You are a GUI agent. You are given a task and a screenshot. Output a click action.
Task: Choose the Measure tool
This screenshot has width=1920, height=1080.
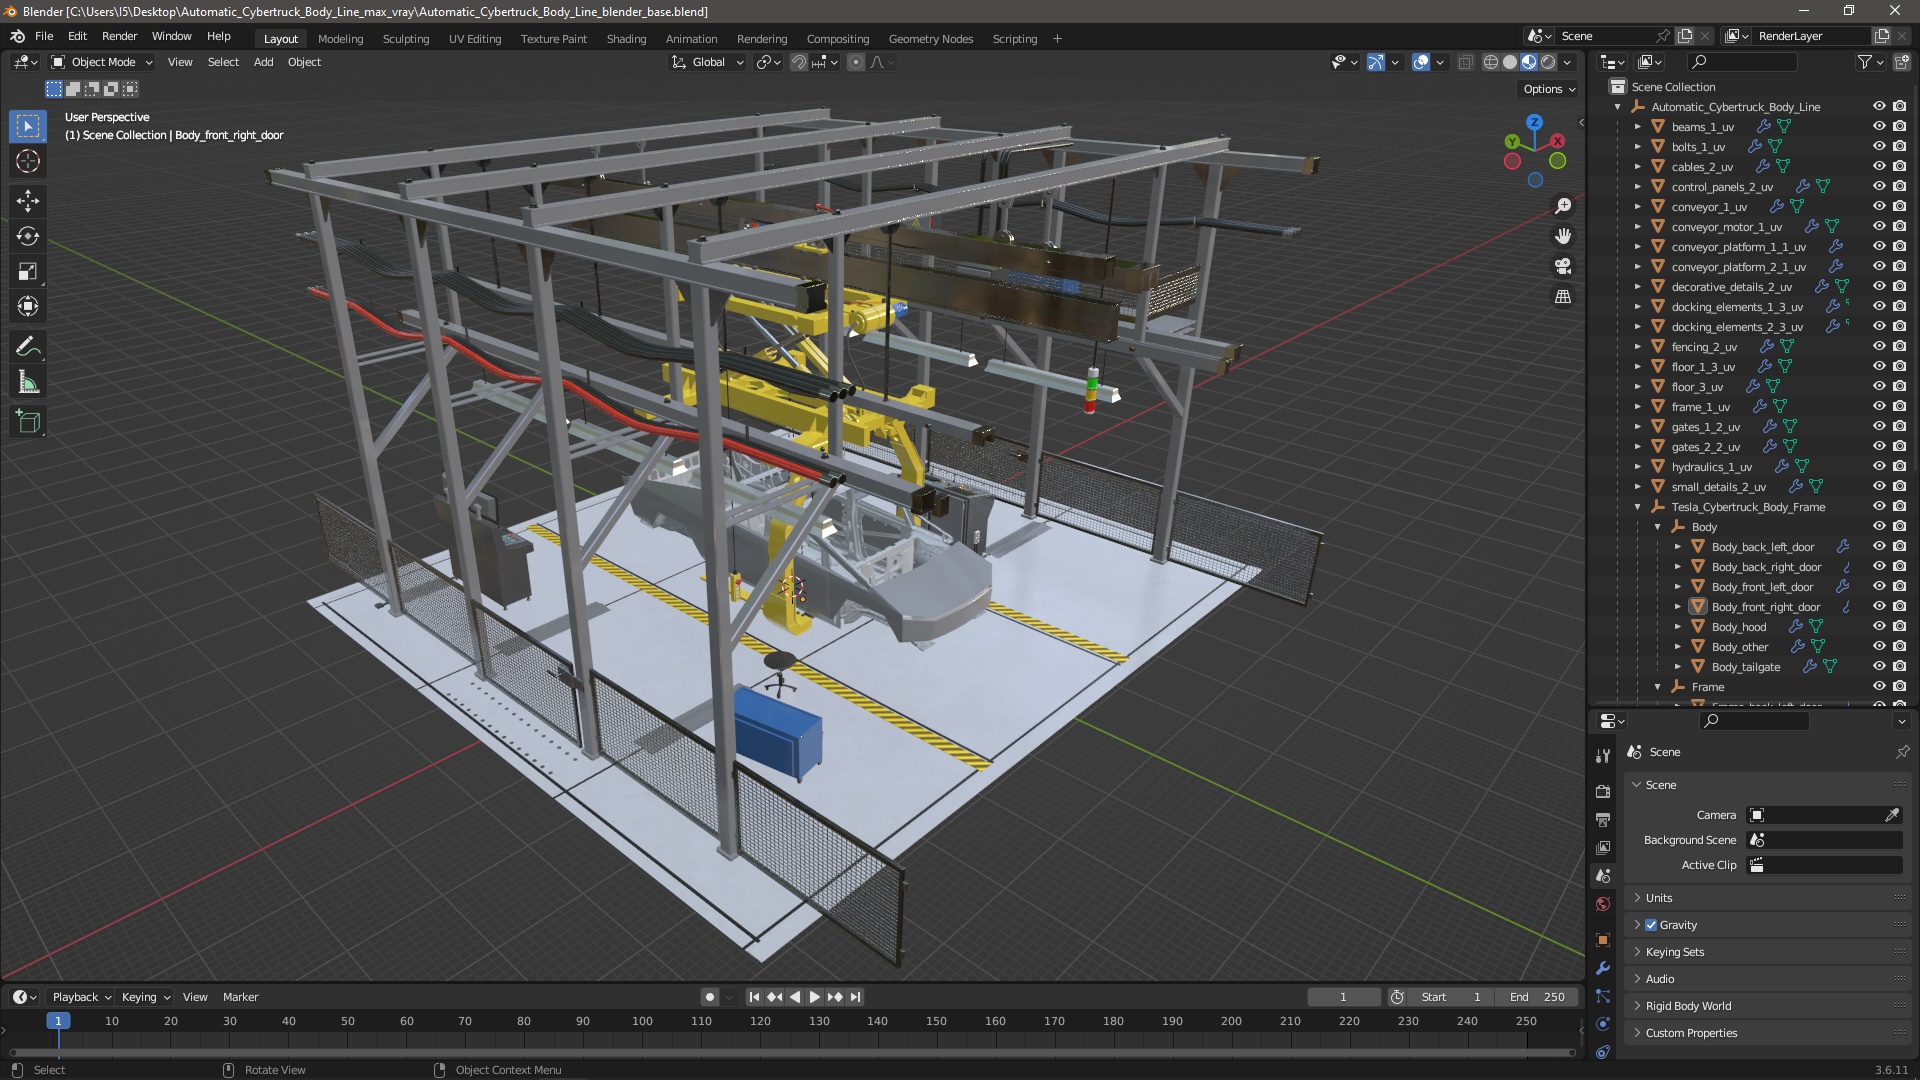point(28,382)
